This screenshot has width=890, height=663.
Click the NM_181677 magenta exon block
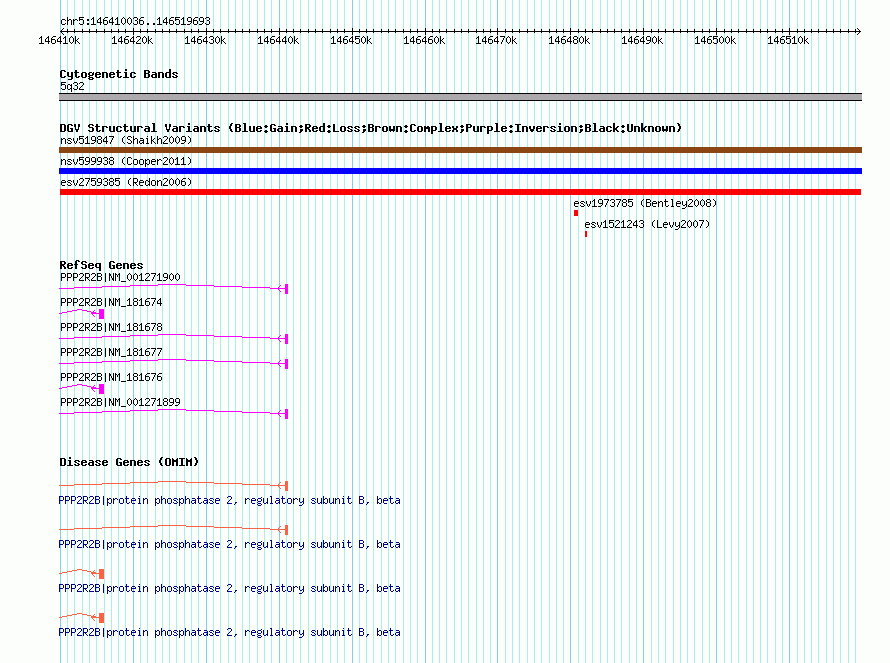click(x=287, y=364)
